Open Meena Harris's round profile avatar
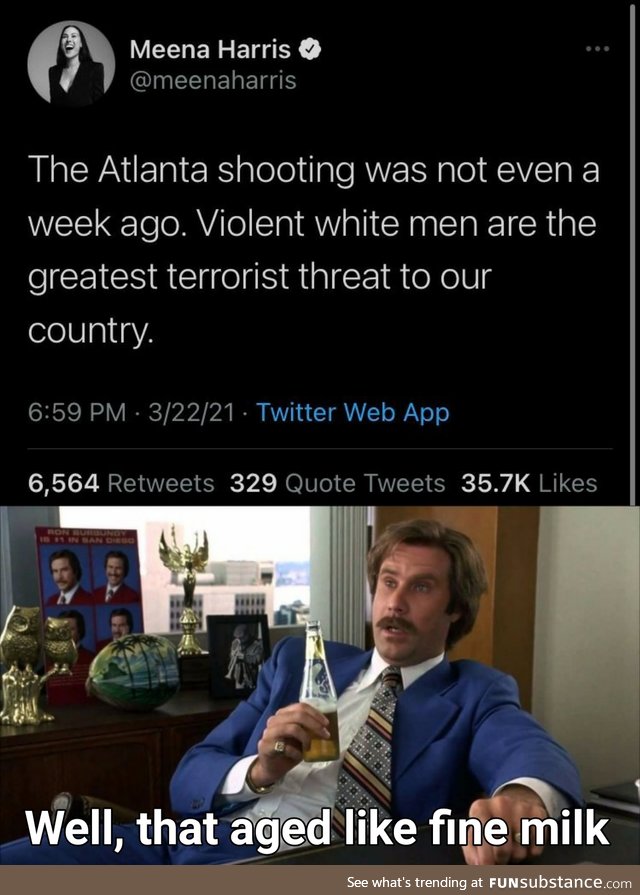640x895 pixels. click(71, 64)
